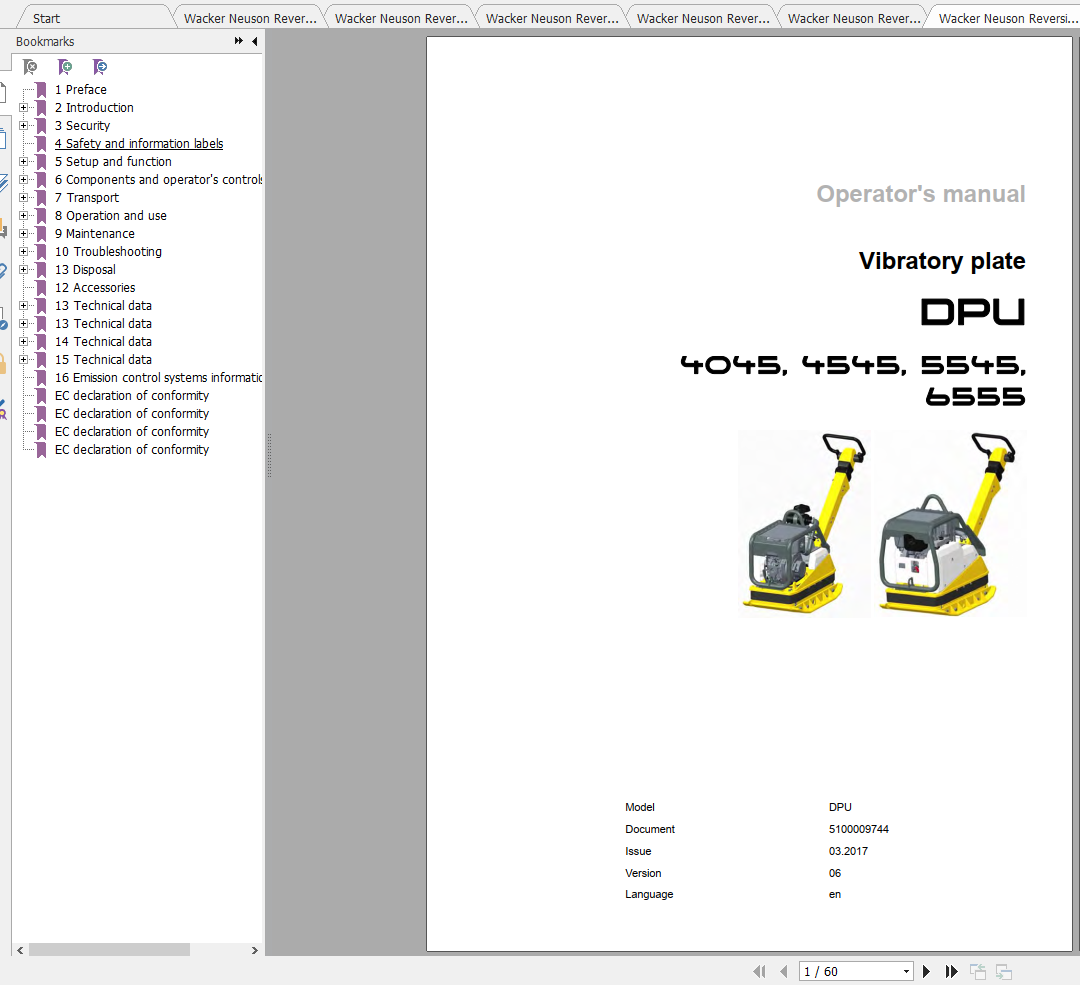
Task: Go to the next page
Action: pos(926,971)
